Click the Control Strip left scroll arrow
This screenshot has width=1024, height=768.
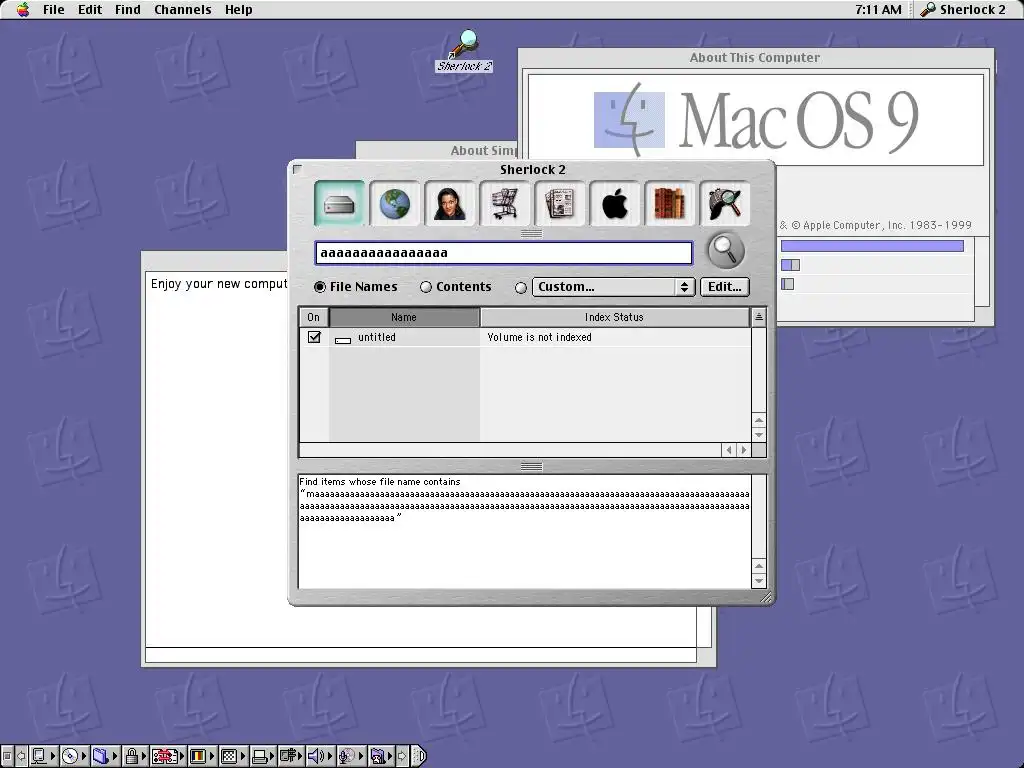coord(21,756)
